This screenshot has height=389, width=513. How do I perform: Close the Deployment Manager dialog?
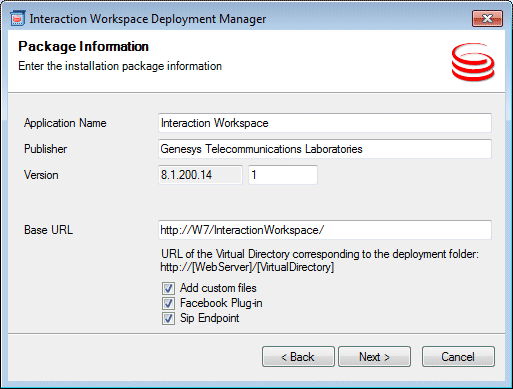tap(487, 18)
